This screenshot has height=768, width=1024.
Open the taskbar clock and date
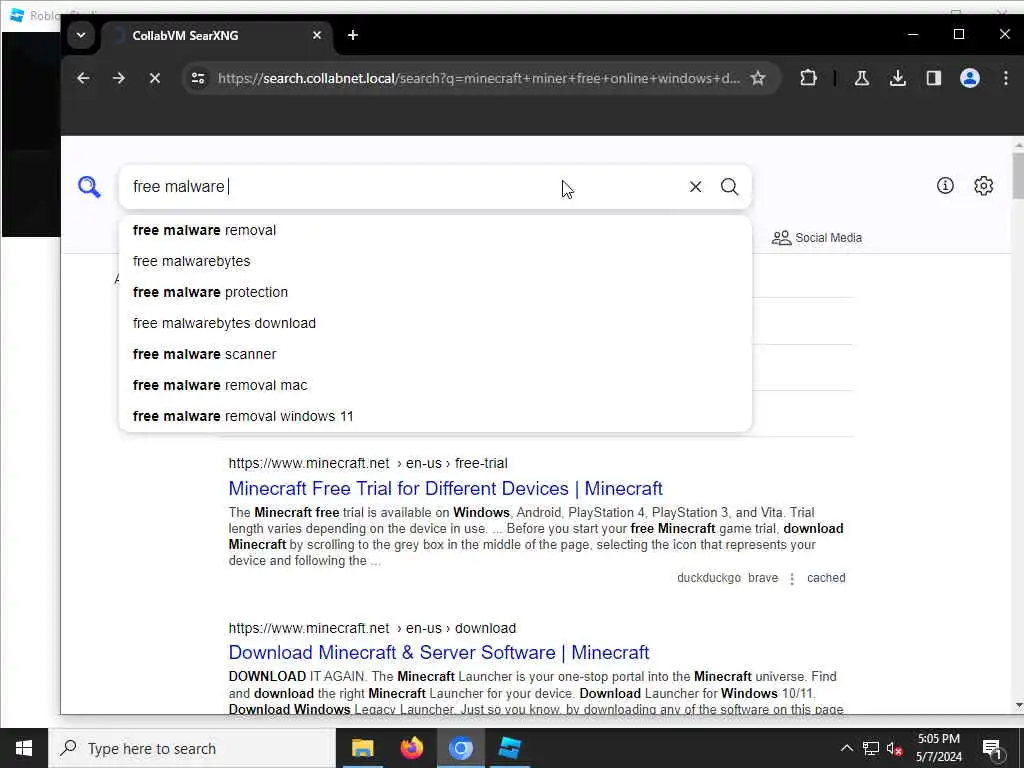(938, 748)
